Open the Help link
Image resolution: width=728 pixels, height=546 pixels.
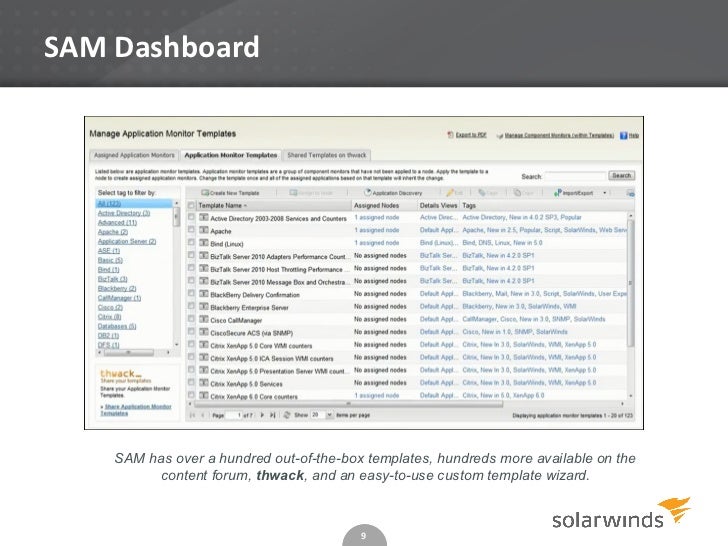pos(634,136)
